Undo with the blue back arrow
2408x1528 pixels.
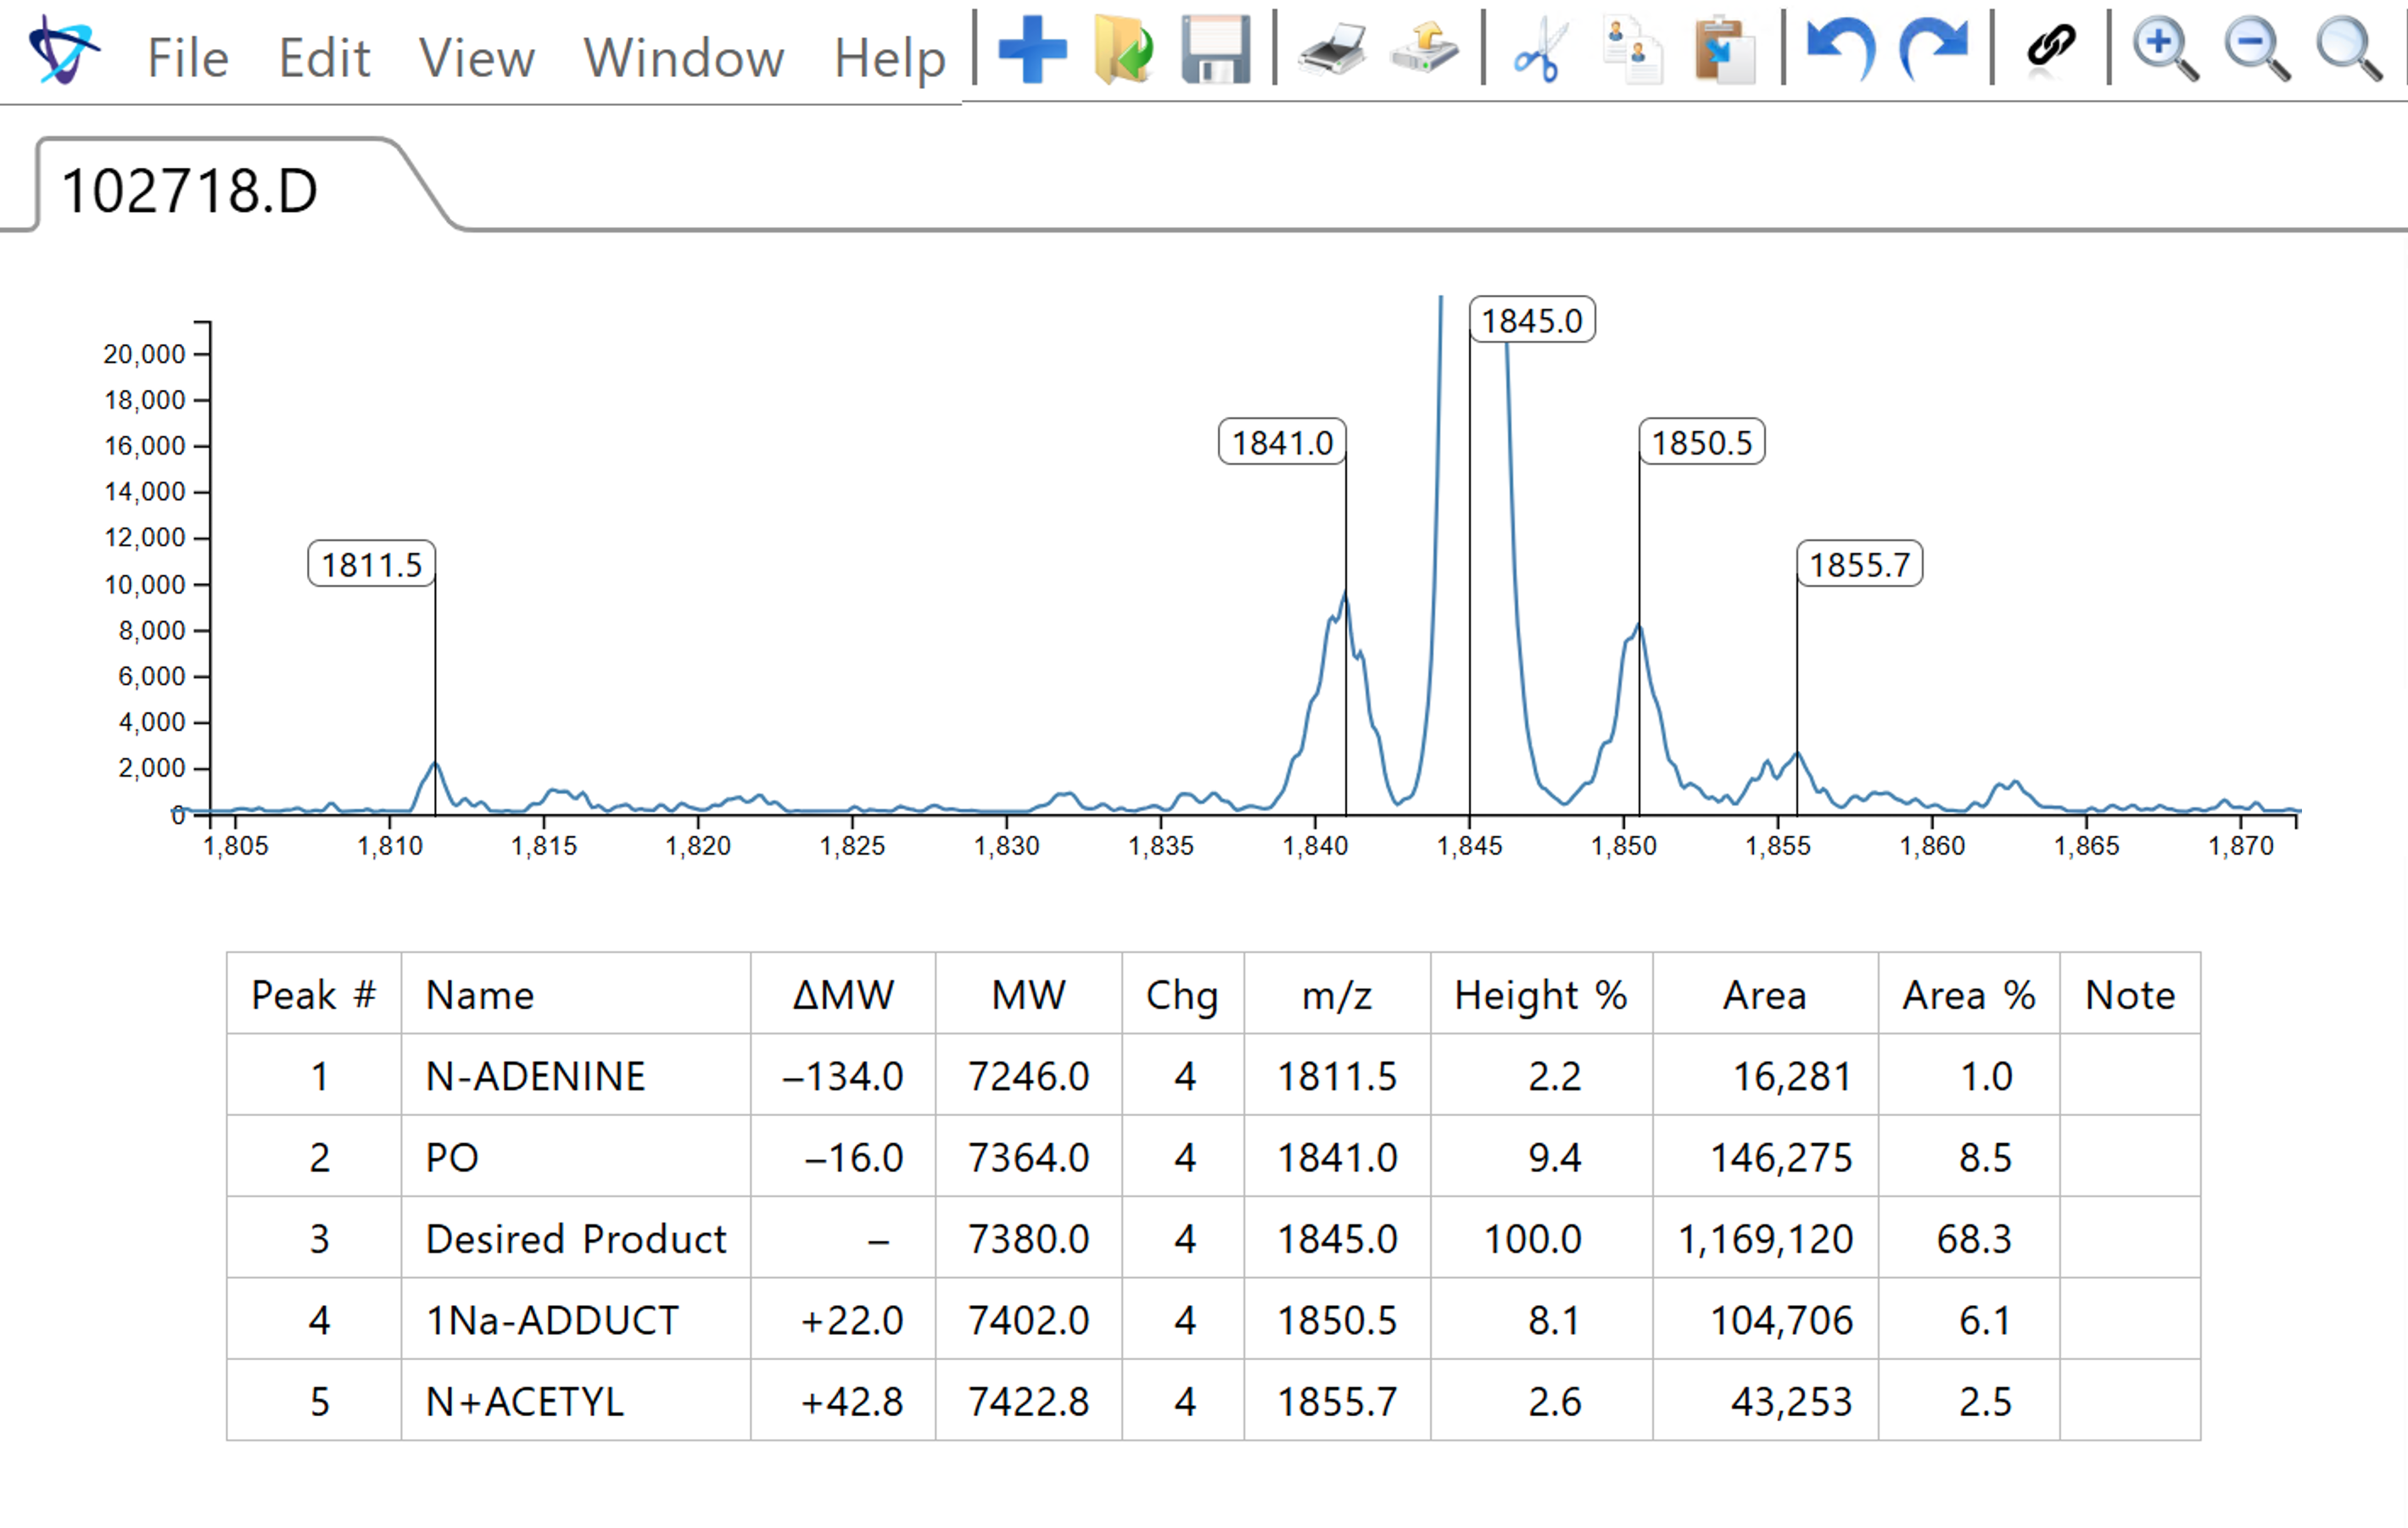click(x=1841, y=50)
